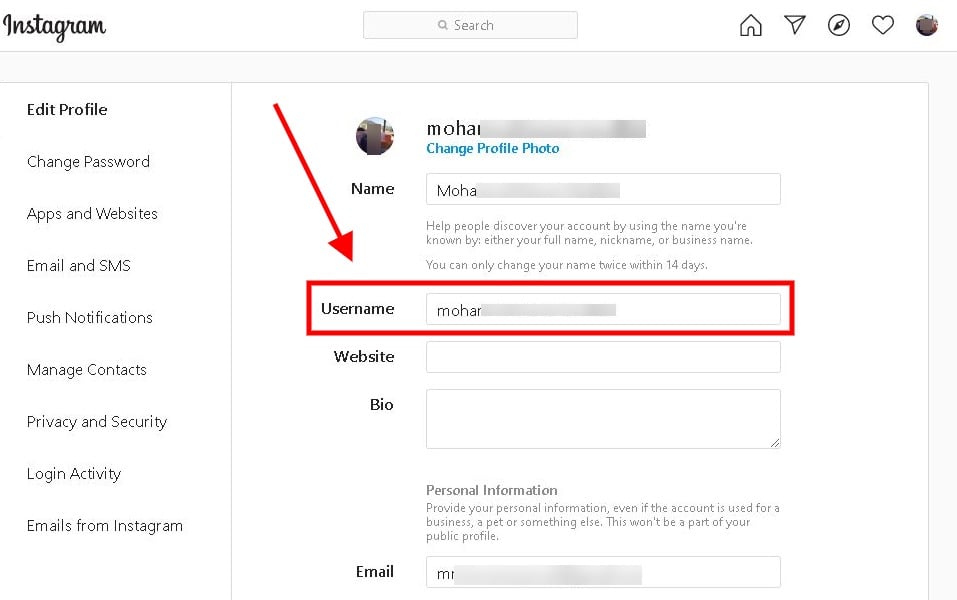View Login Activity
The image size is (957, 600).
click(73, 474)
